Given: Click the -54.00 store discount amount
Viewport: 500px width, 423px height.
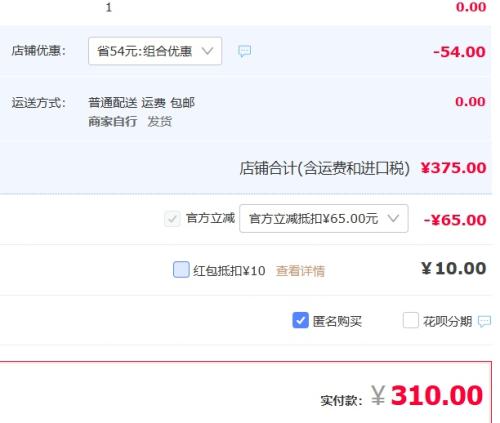Looking at the screenshot, I should point(459,52).
